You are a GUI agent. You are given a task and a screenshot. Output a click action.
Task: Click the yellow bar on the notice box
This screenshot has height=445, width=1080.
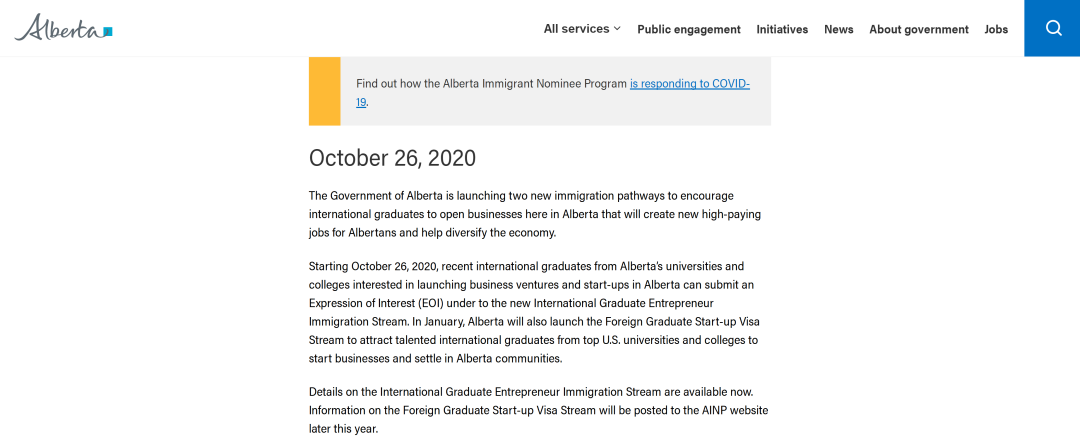[324, 91]
